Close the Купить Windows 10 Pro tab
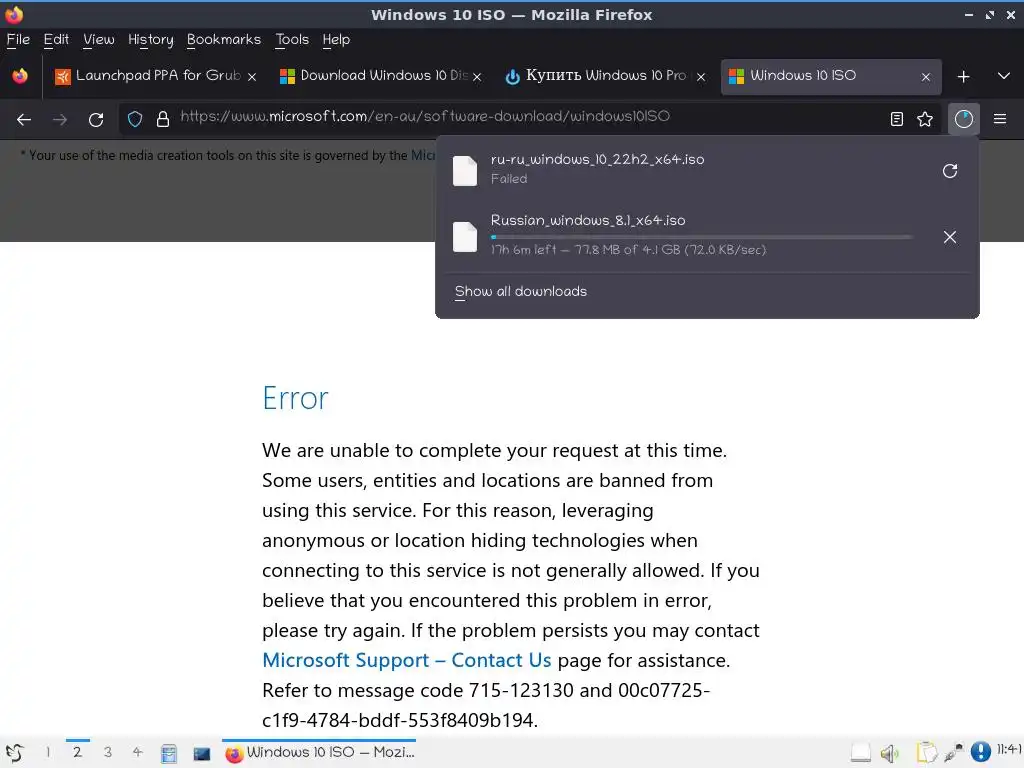Screen dimensions: 1024x768 (x=701, y=76)
